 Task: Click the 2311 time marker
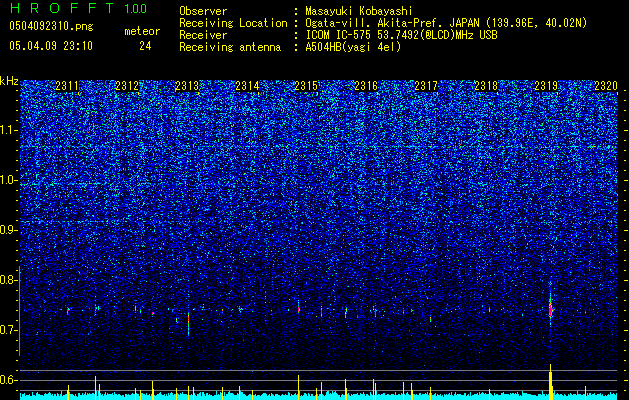(67, 86)
